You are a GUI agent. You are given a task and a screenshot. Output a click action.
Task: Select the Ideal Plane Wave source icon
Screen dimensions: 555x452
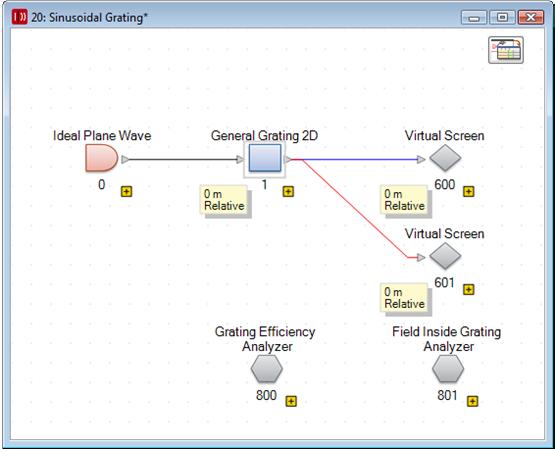click(x=102, y=159)
